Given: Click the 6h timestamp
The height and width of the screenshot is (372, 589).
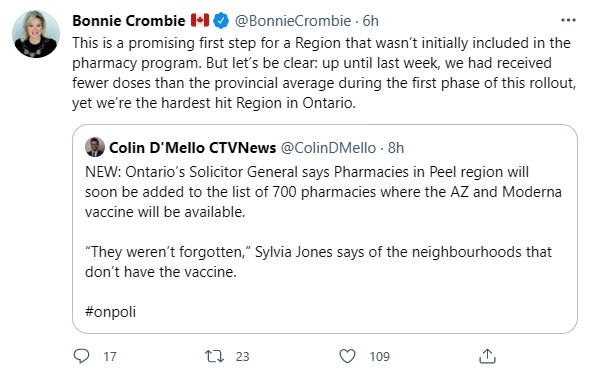Looking at the screenshot, I should [x=370, y=21].
